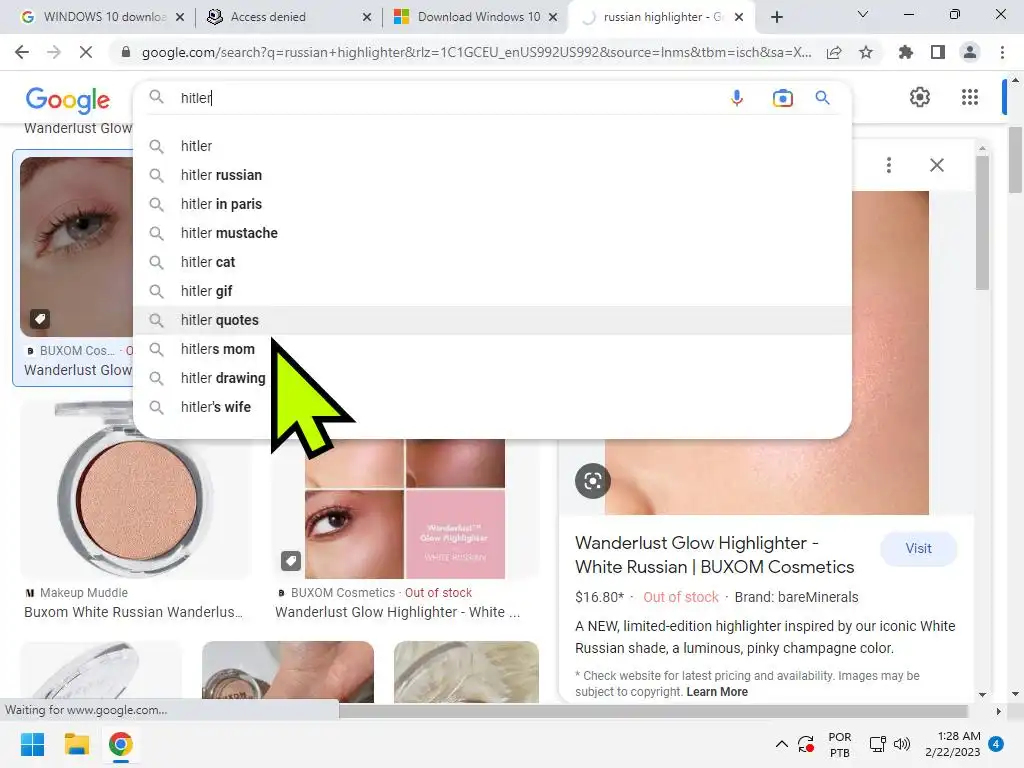Bookmark this page with star icon
This screenshot has width=1024, height=768.
click(866, 52)
